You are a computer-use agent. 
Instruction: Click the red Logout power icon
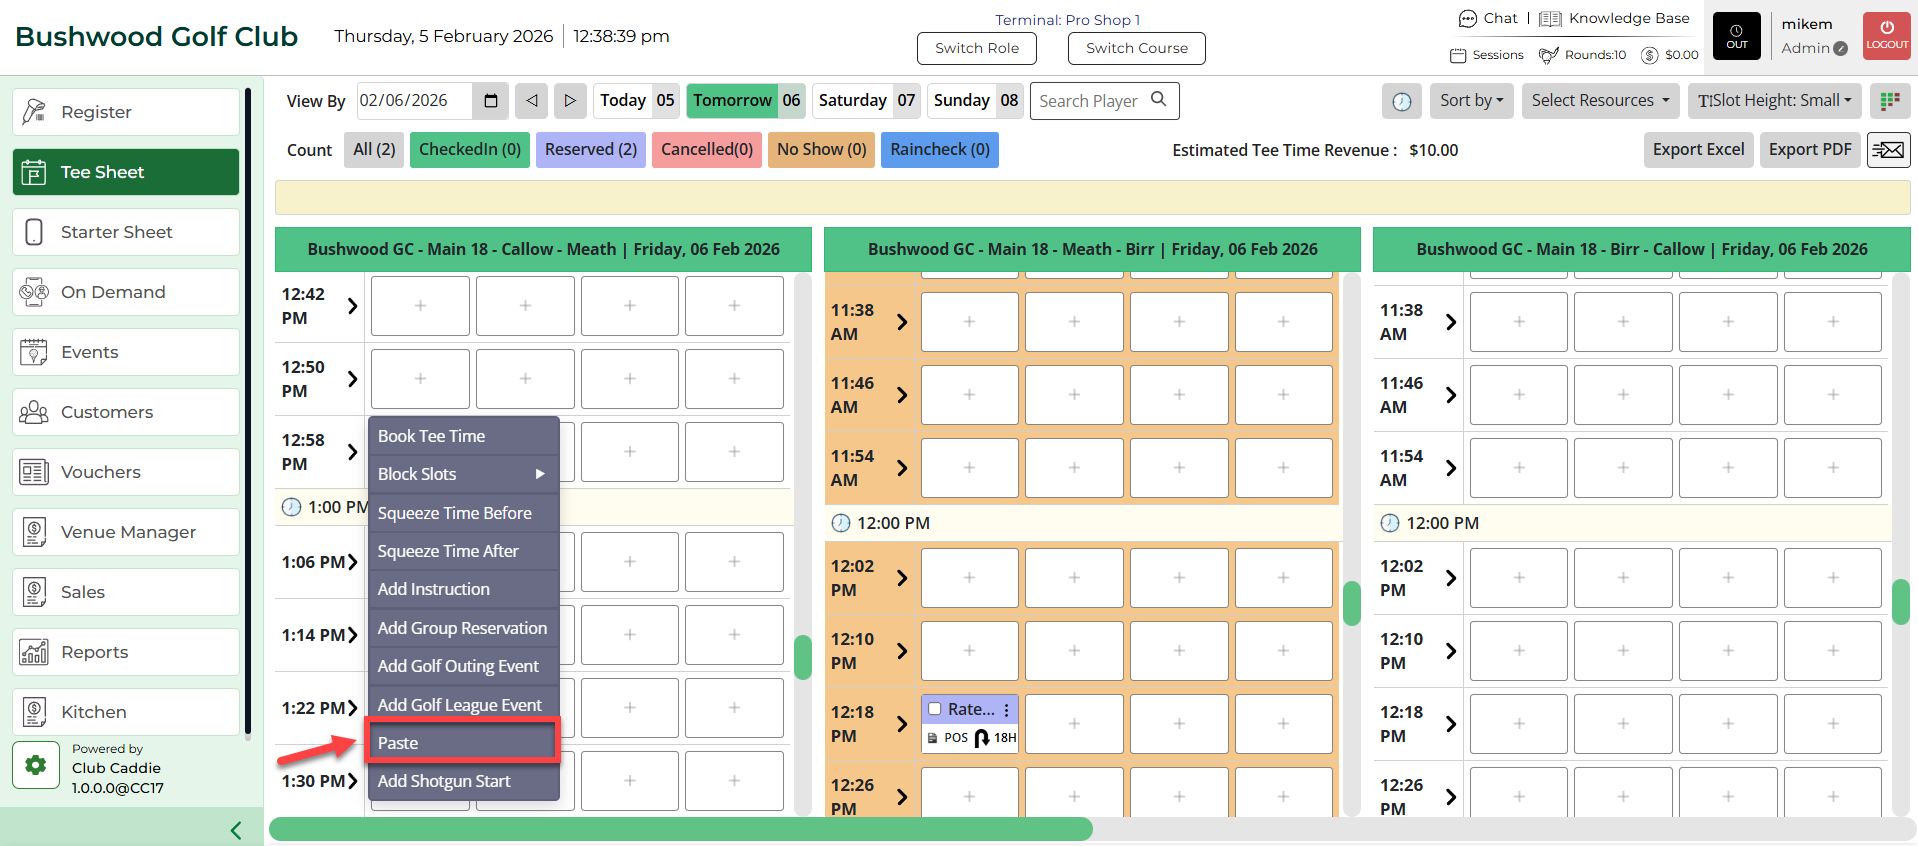(1887, 36)
